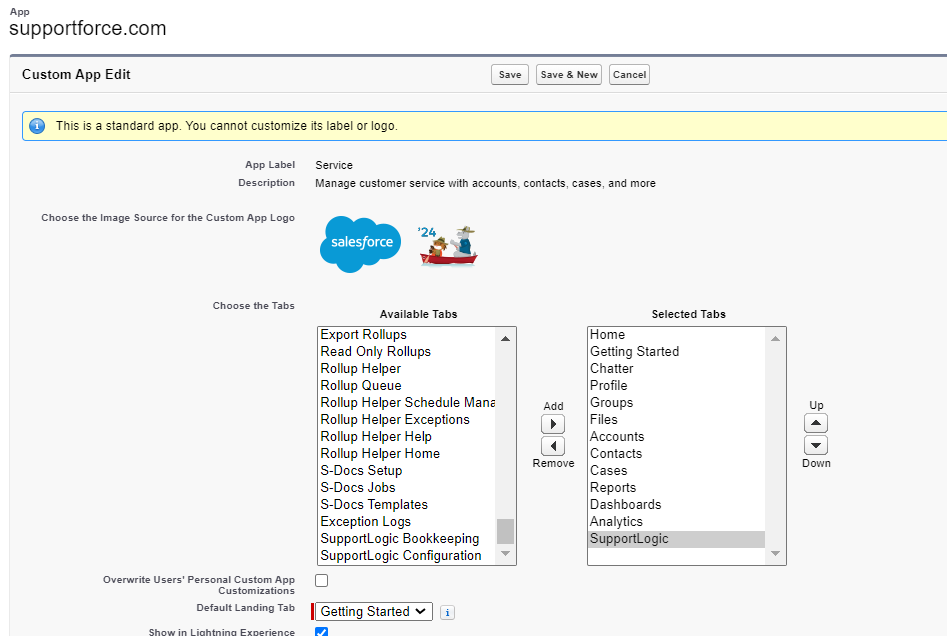
Task: Select Rollup Queue in Available Tabs
Action: [406, 385]
